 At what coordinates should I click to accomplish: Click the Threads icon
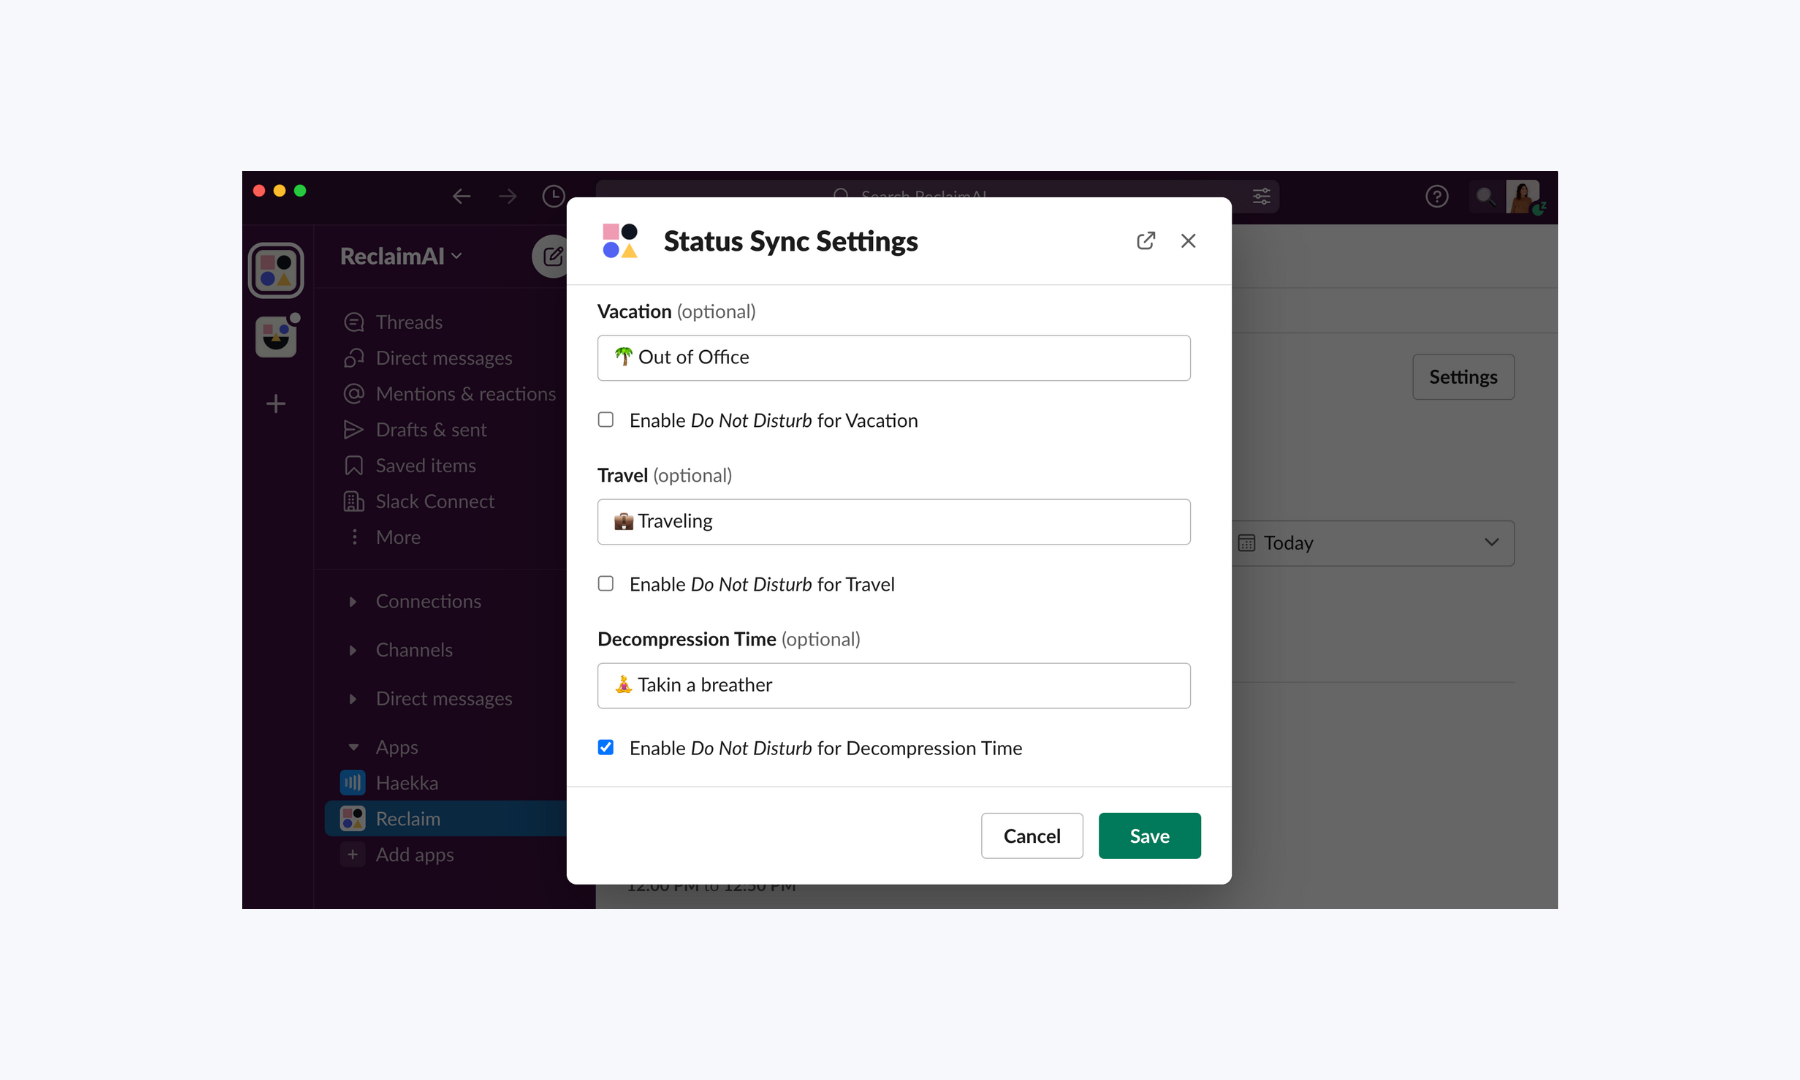pyautogui.click(x=354, y=322)
